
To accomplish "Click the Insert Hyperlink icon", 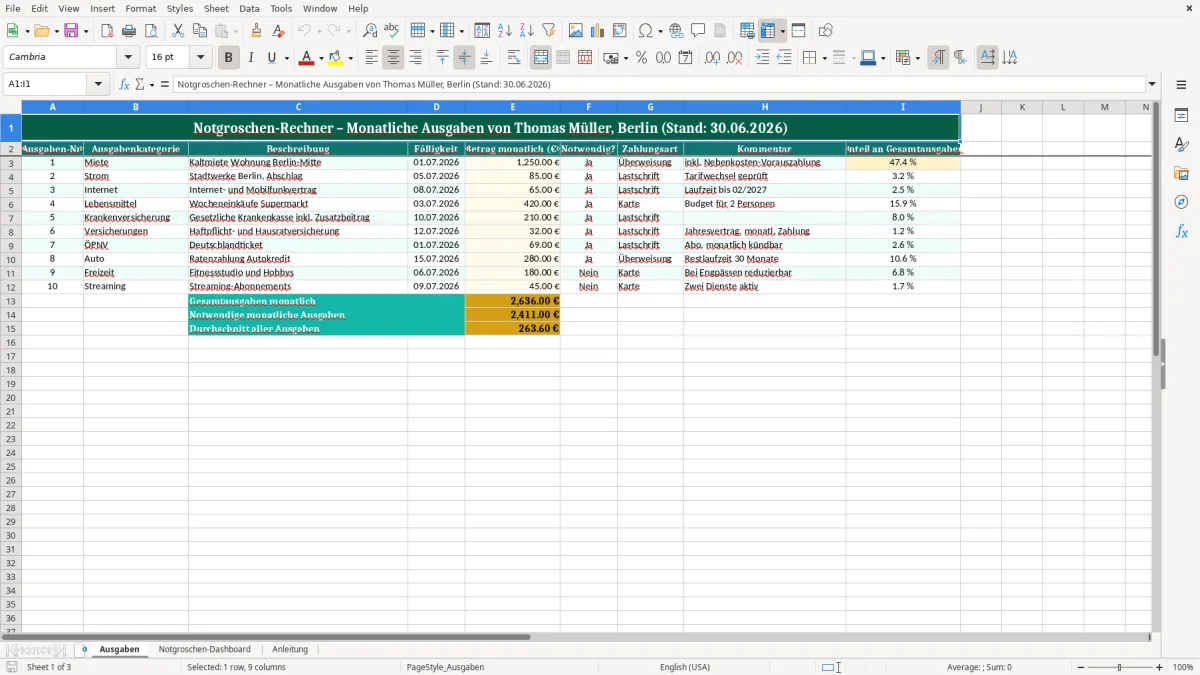I will pos(676,31).
